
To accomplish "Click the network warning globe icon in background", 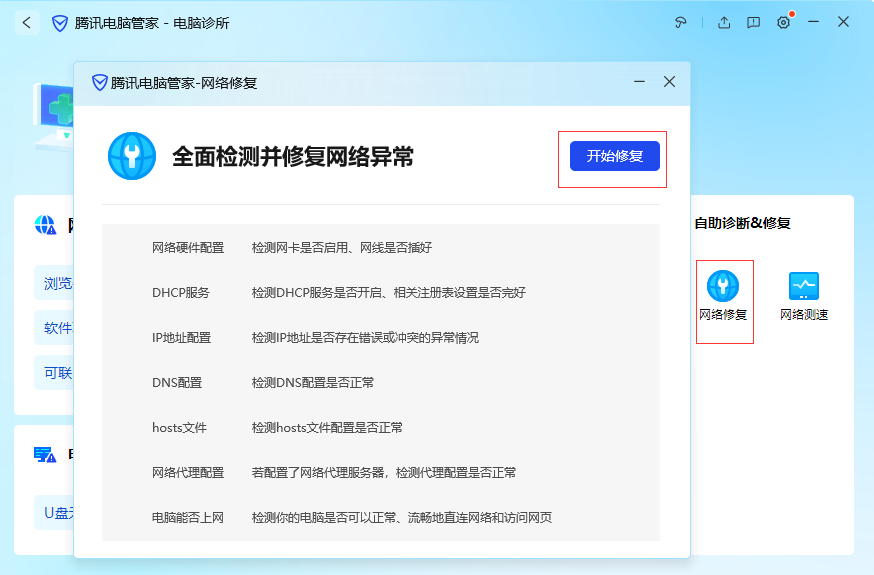I will (x=45, y=225).
